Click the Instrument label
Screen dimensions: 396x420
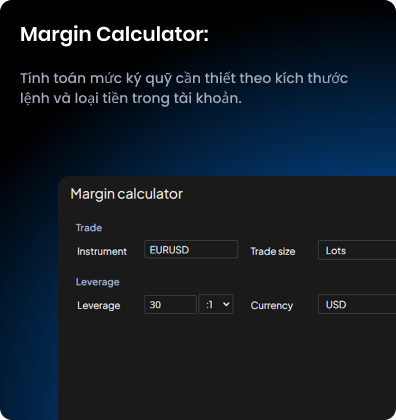[x=102, y=251]
